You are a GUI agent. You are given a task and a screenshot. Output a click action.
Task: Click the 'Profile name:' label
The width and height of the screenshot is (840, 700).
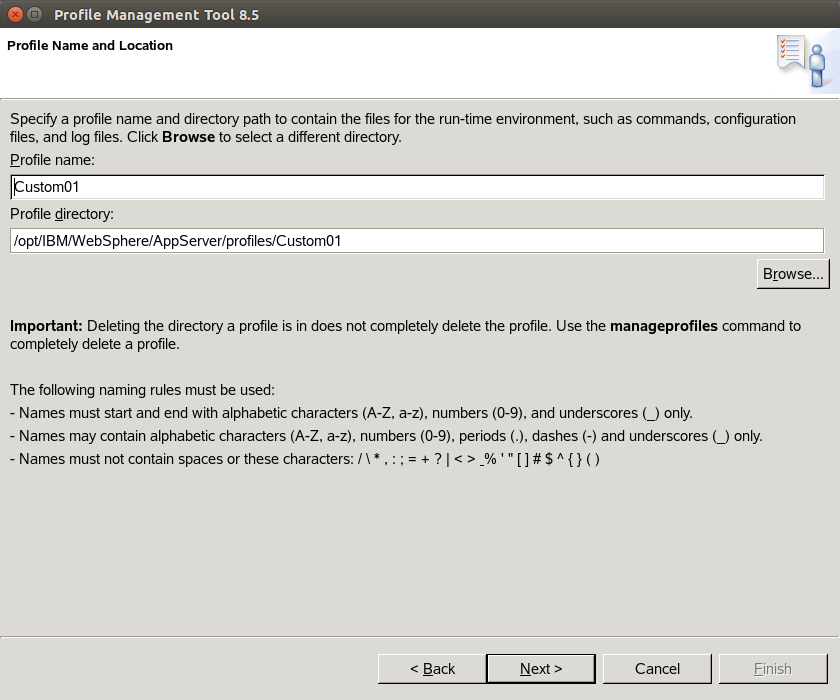click(52, 160)
